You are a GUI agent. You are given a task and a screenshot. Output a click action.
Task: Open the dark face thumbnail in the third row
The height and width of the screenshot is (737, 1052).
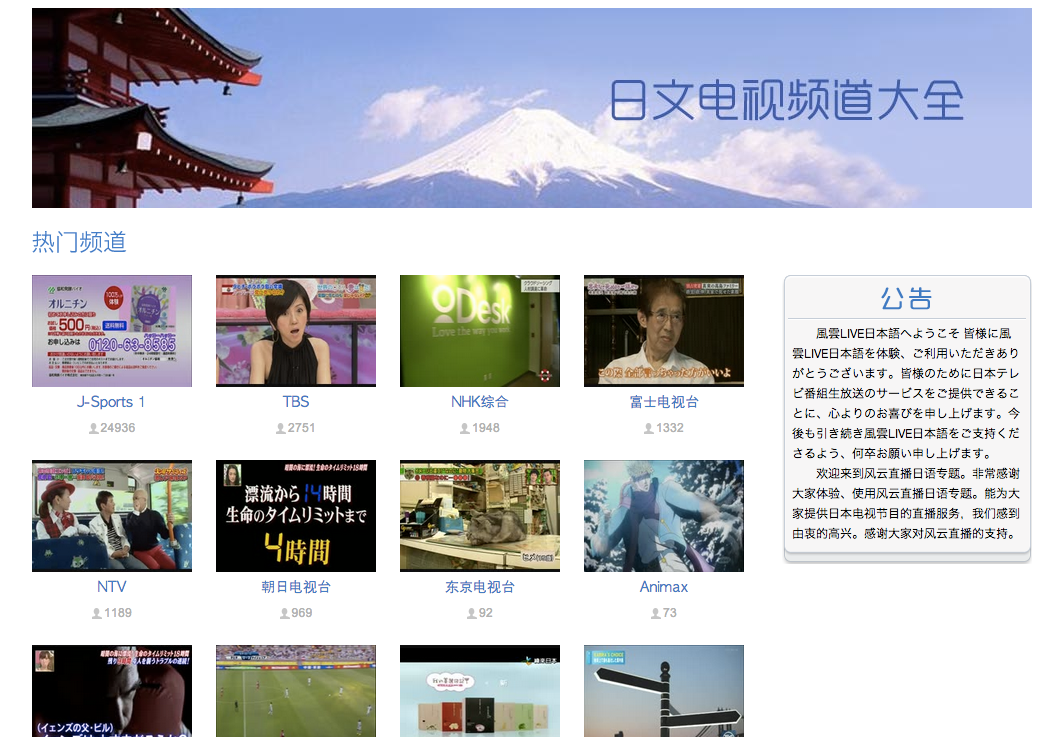112,691
